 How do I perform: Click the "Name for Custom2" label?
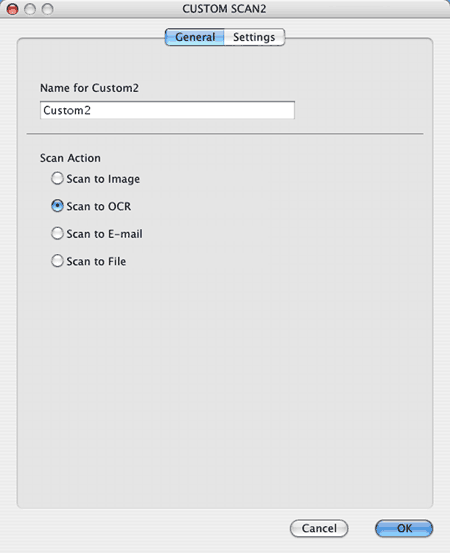[89, 88]
